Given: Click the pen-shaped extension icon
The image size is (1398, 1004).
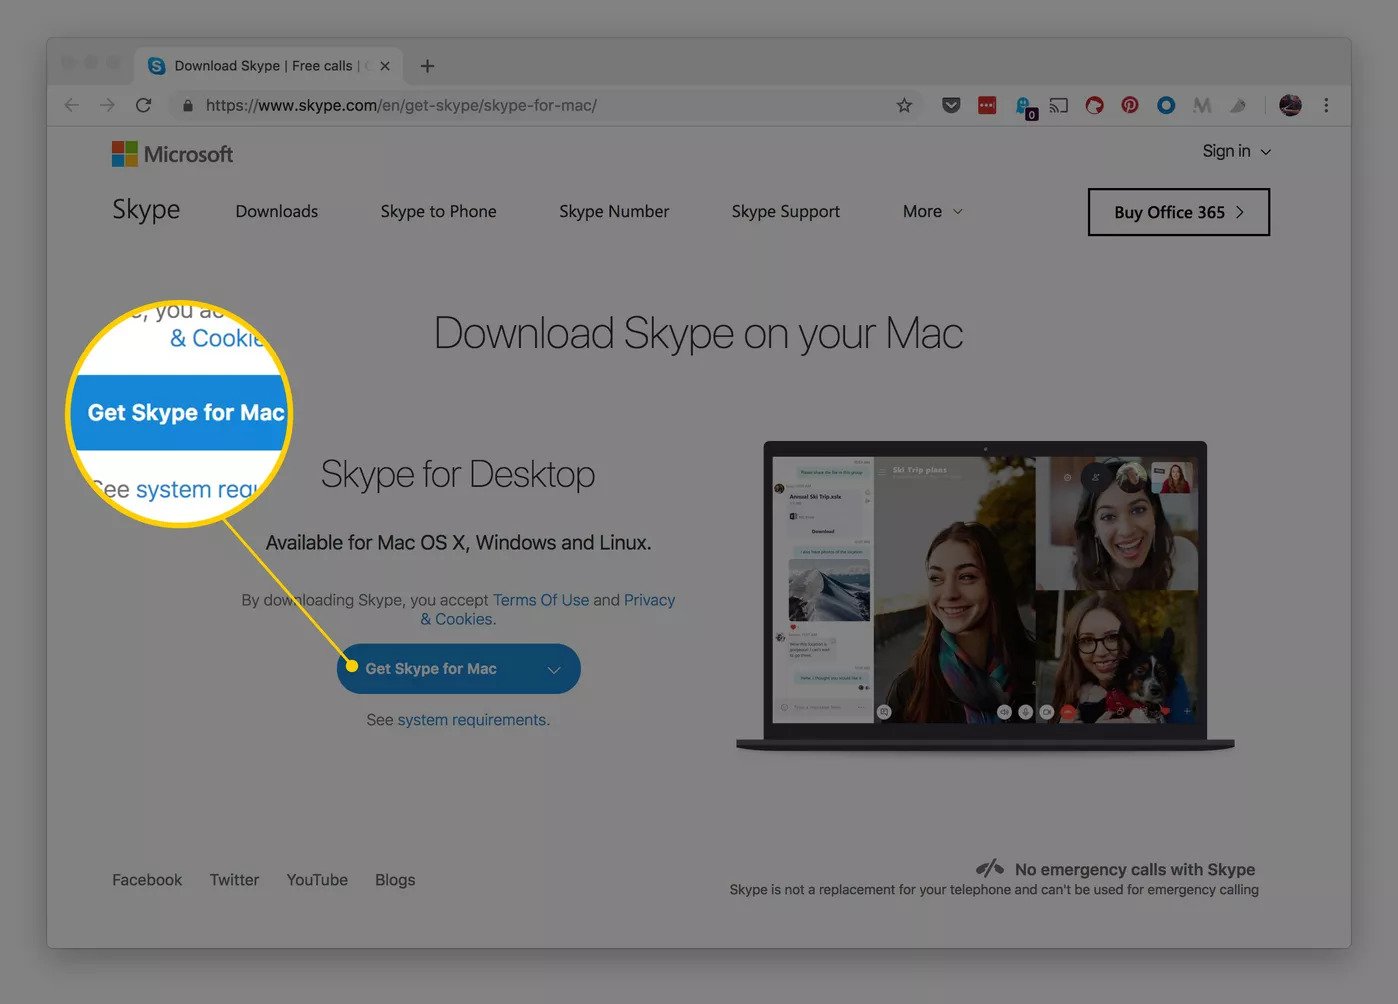Looking at the screenshot, I should [x=1238, y=105].
